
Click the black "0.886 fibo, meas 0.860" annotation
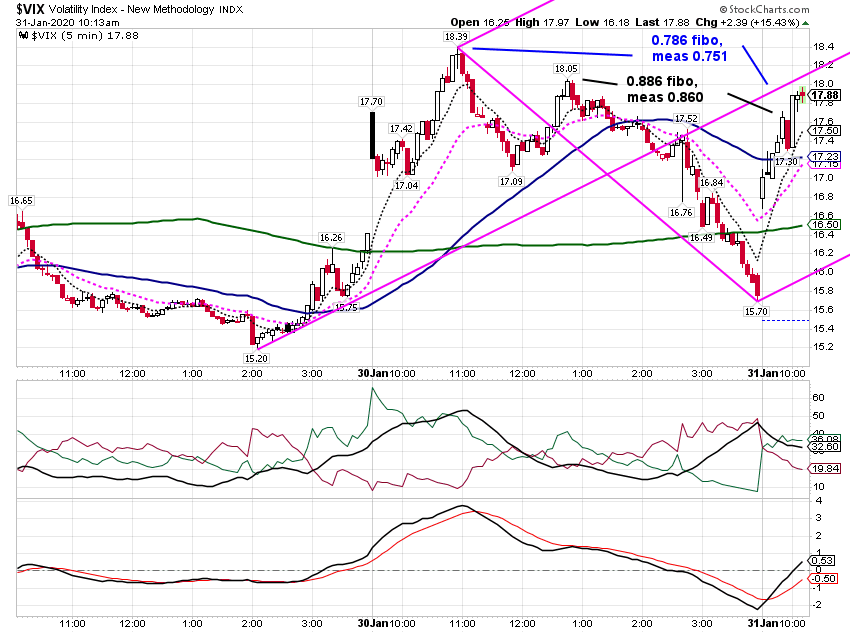click(x=664, y=89)
